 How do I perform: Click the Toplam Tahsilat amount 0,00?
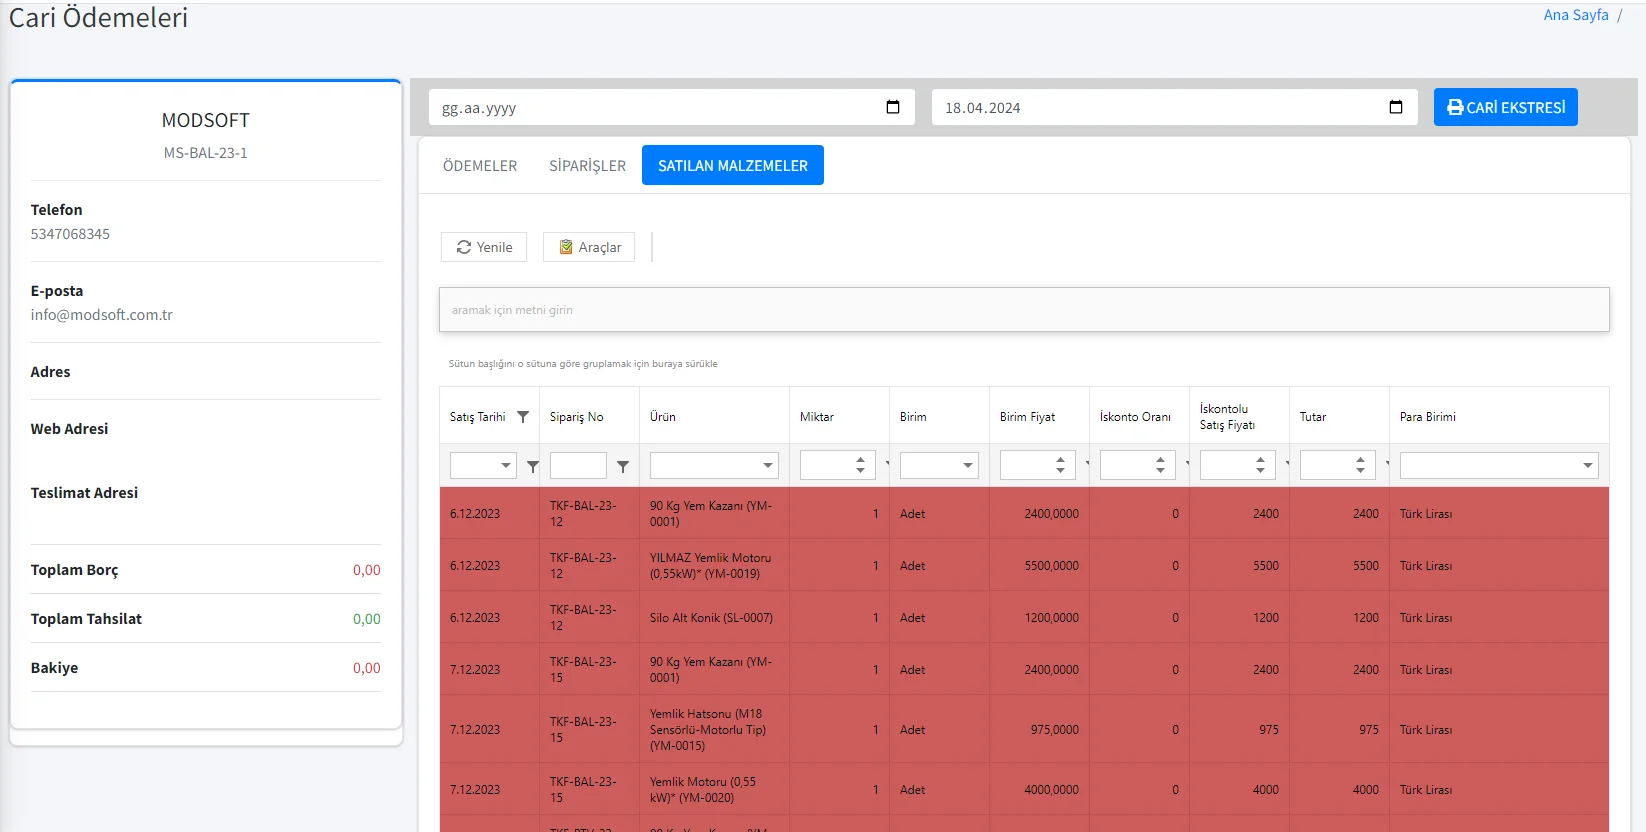tap(366, 619)
